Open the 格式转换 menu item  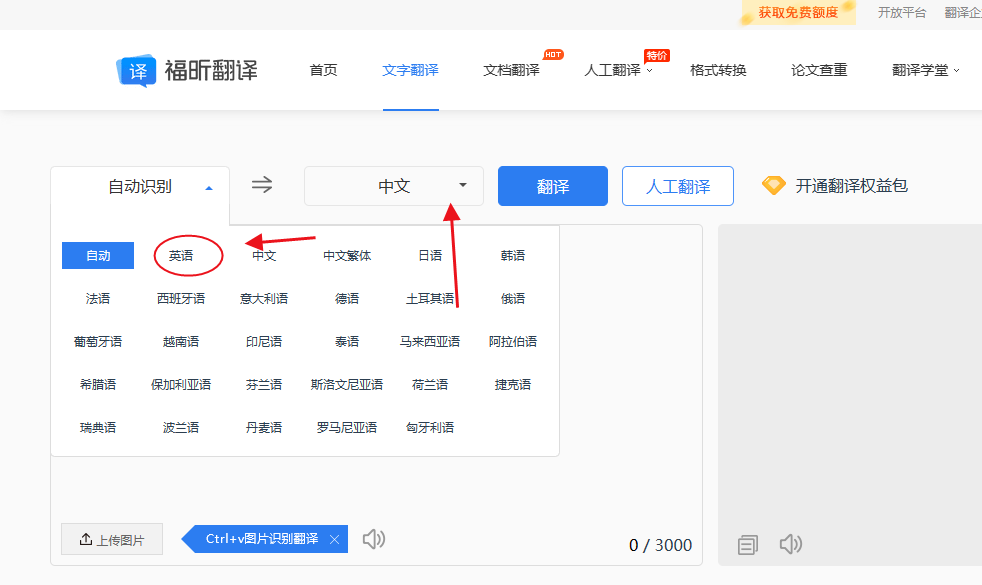pyautogui.click(x=716, y=71)
